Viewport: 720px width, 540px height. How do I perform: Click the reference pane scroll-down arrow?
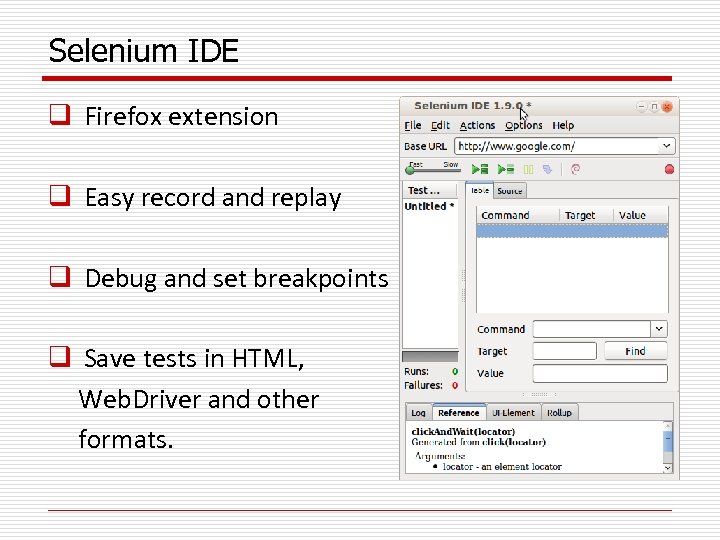[668, 467]
